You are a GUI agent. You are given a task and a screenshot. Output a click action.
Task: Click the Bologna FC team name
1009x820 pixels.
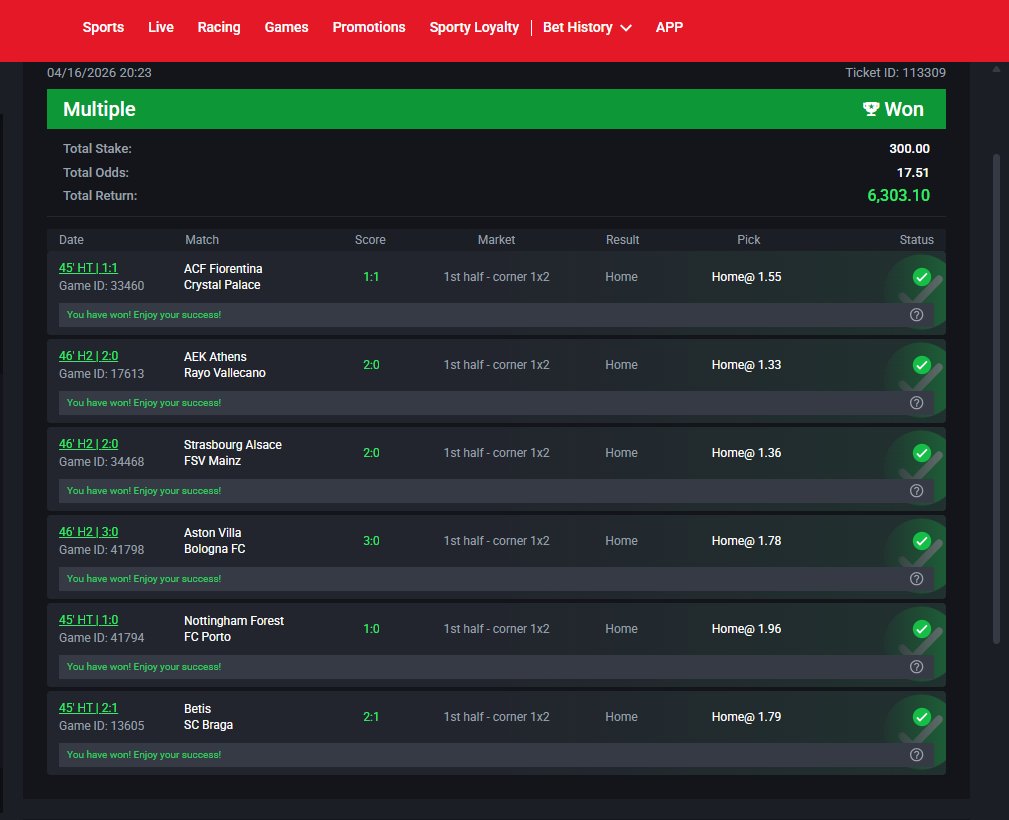click(214, 549)
